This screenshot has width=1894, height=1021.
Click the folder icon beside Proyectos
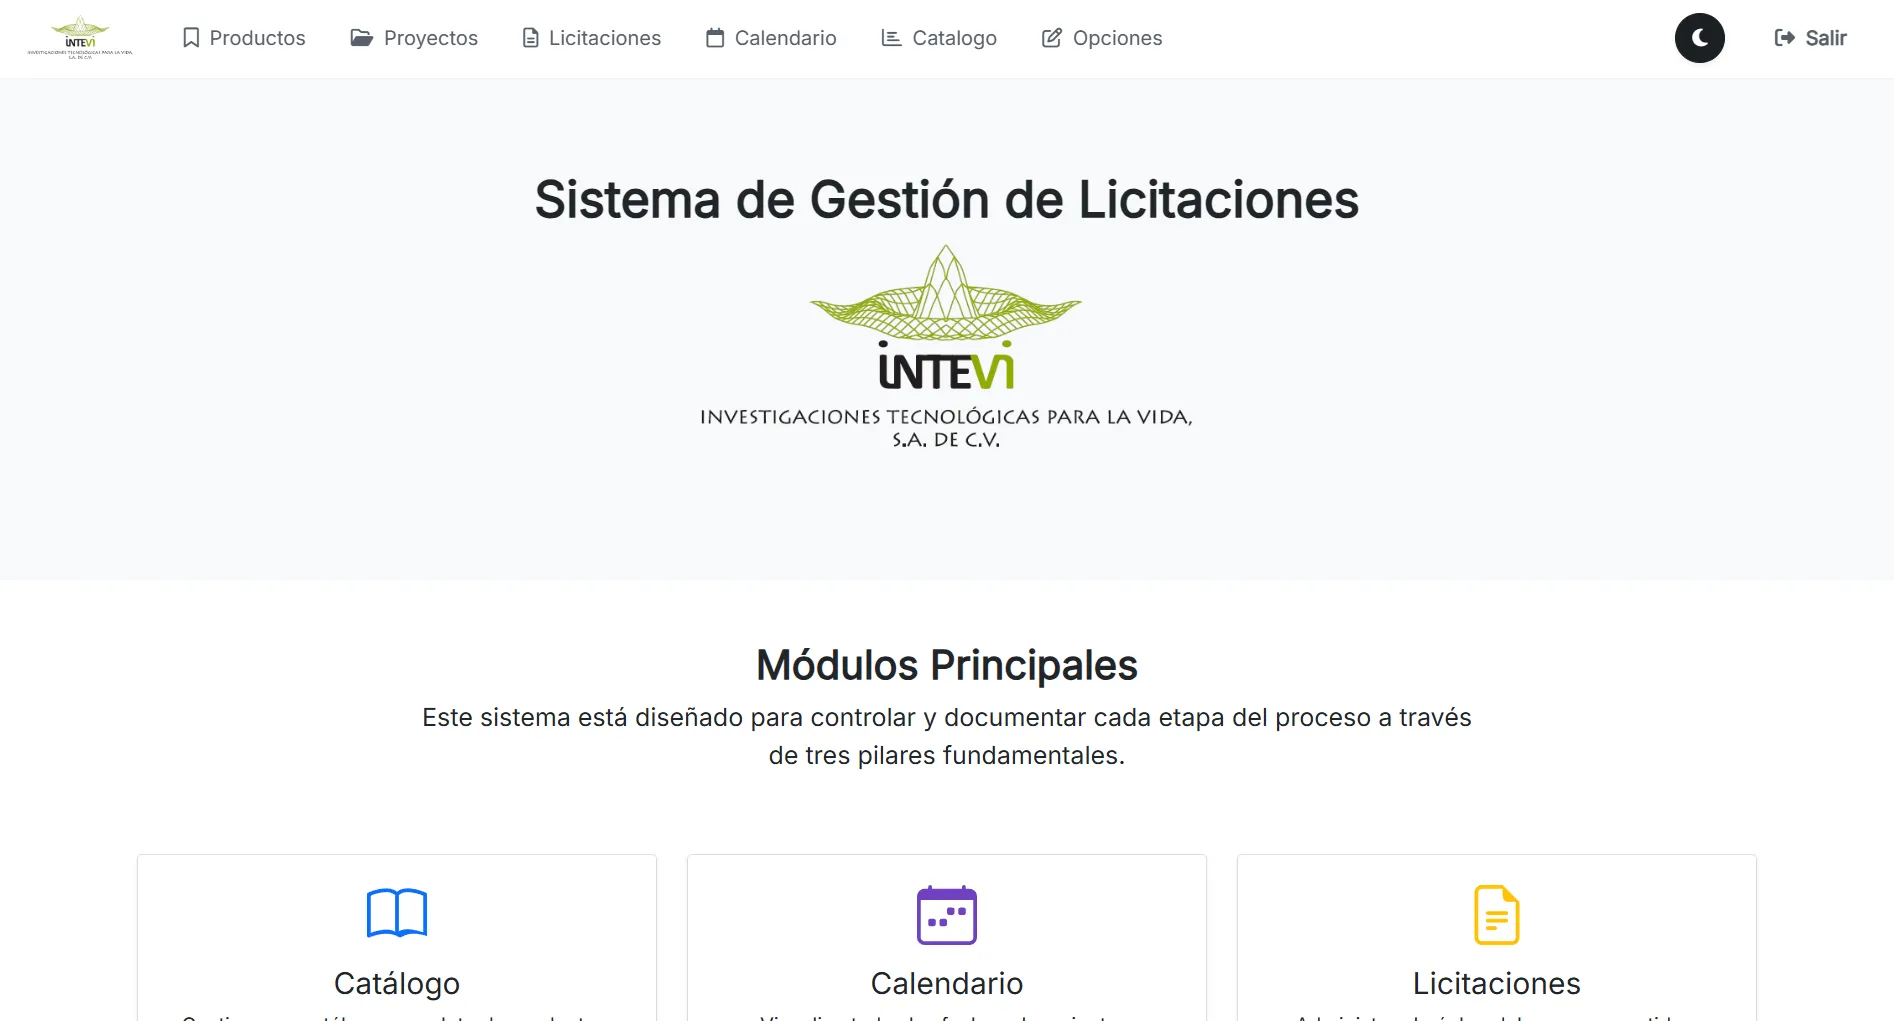362,38
